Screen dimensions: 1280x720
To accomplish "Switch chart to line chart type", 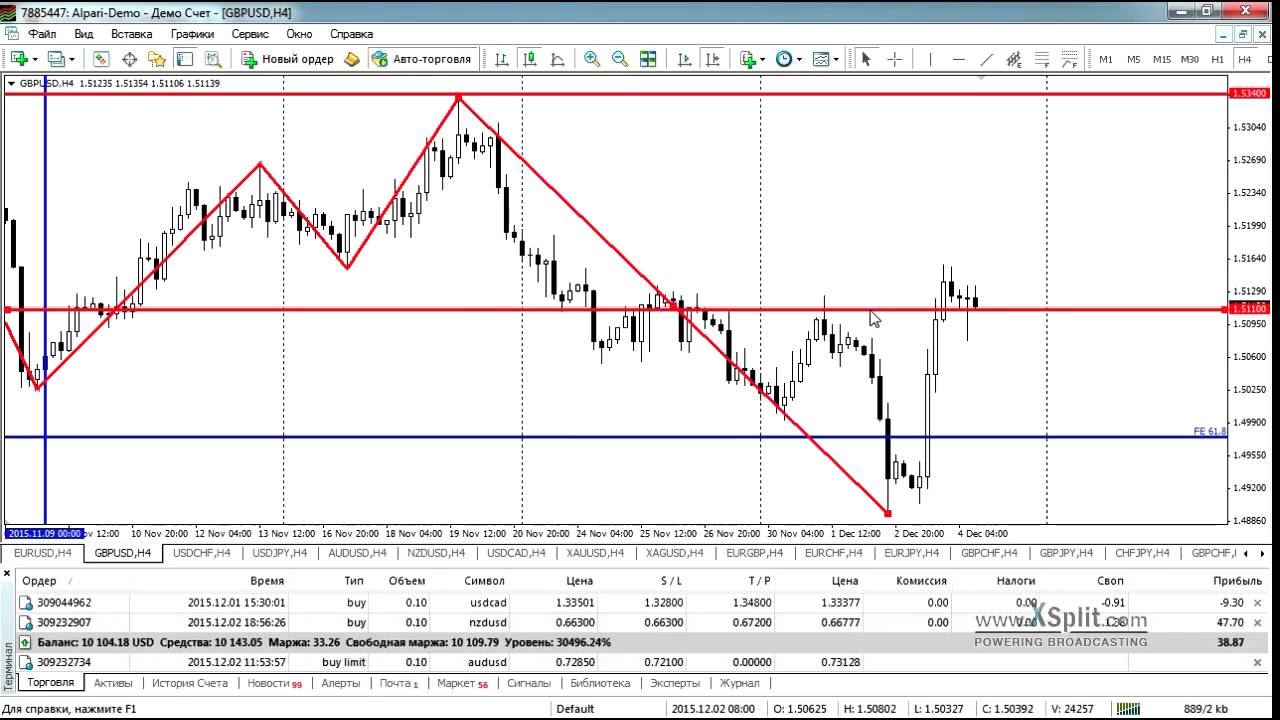I will coord(558,59).
